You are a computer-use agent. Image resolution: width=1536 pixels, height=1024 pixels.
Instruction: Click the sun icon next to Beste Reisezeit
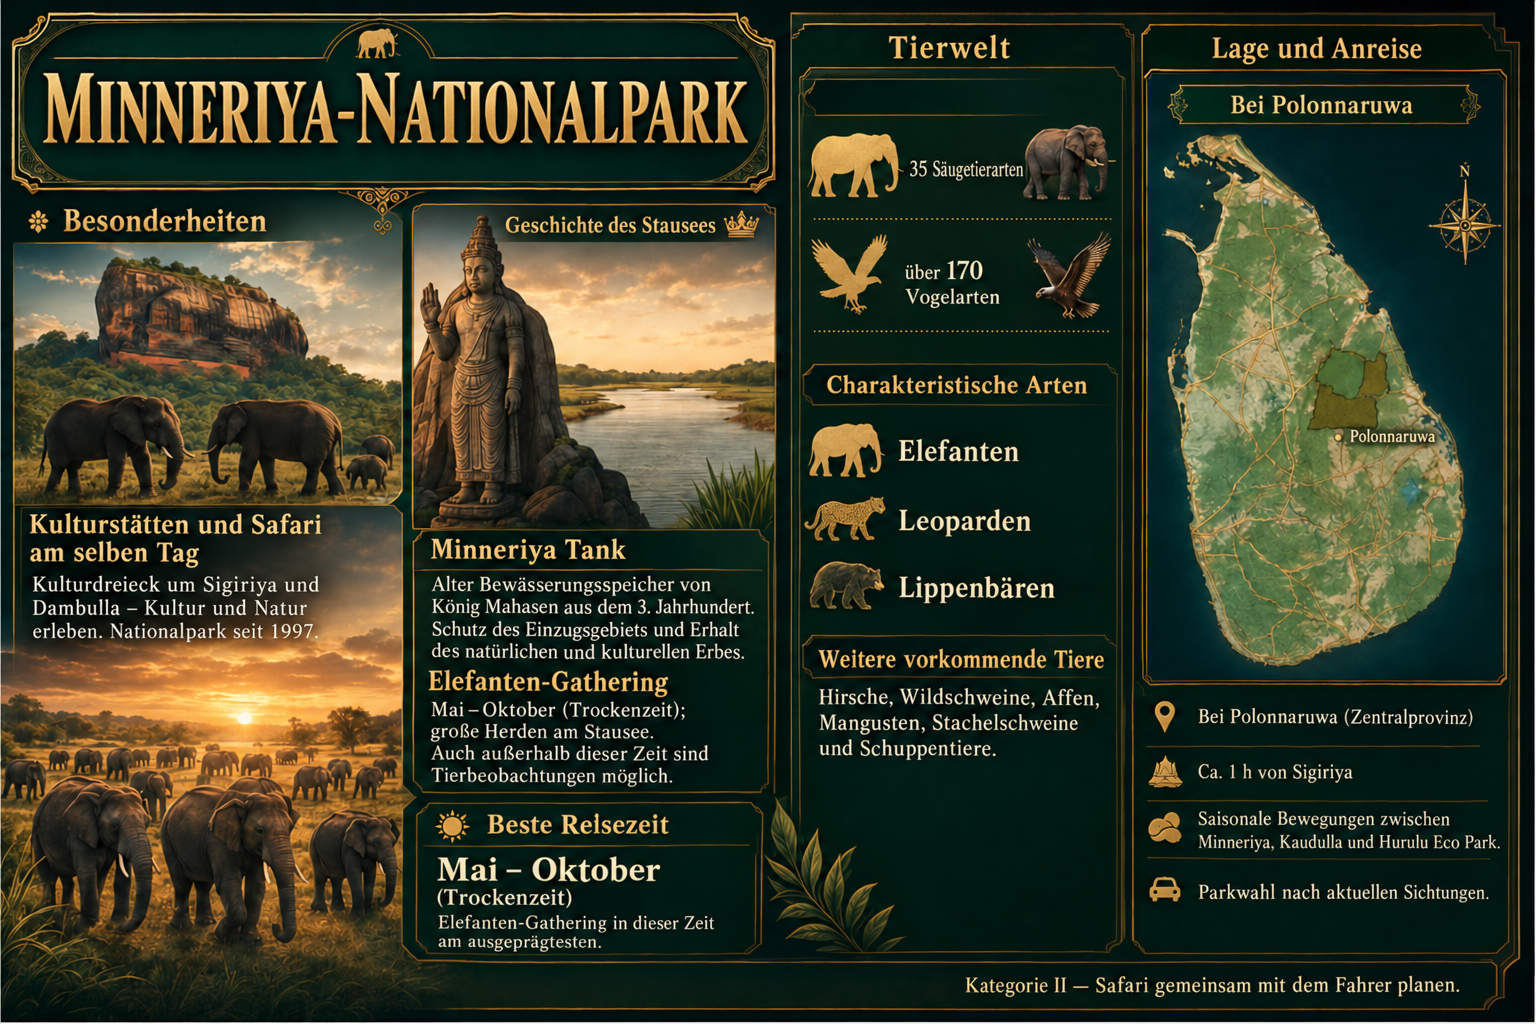point(452,826)
